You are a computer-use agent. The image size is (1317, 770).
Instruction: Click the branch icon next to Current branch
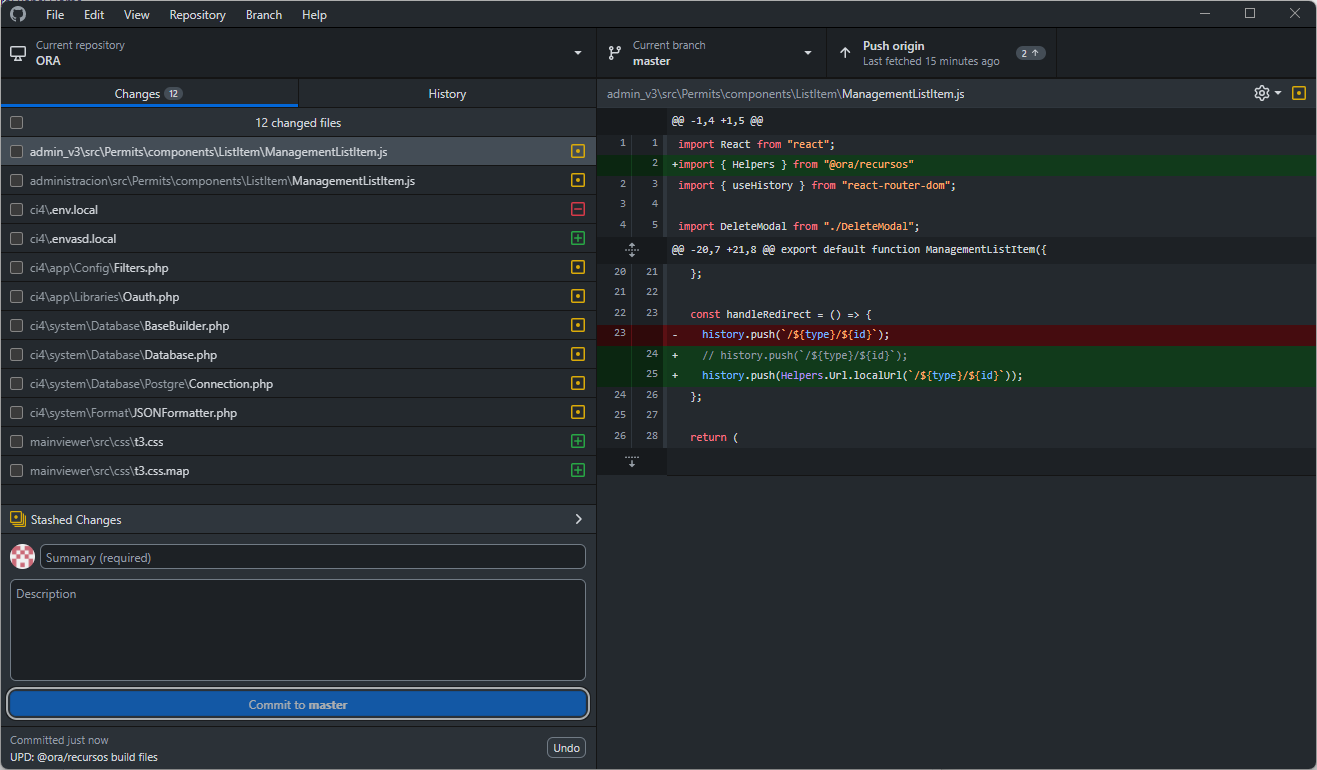click(615, 53)
